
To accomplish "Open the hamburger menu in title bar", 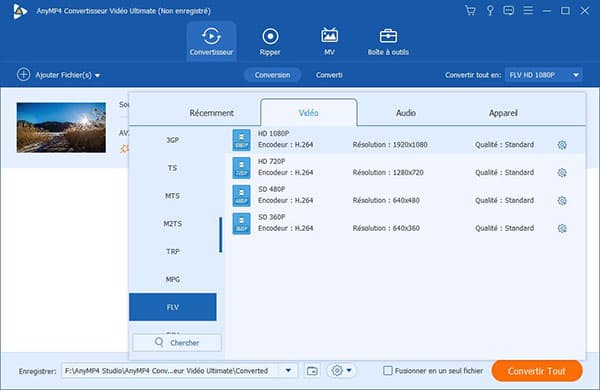I will tap(528, 10).
